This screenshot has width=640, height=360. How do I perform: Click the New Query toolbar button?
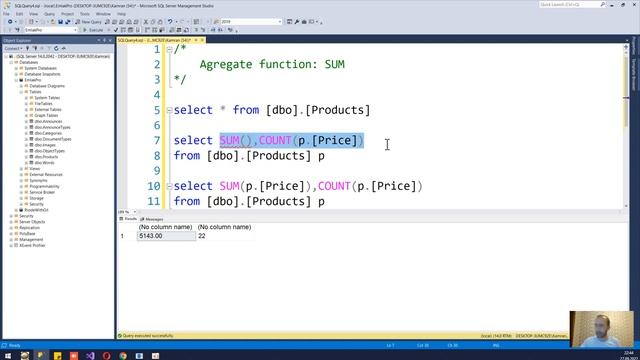coord(89,22)
